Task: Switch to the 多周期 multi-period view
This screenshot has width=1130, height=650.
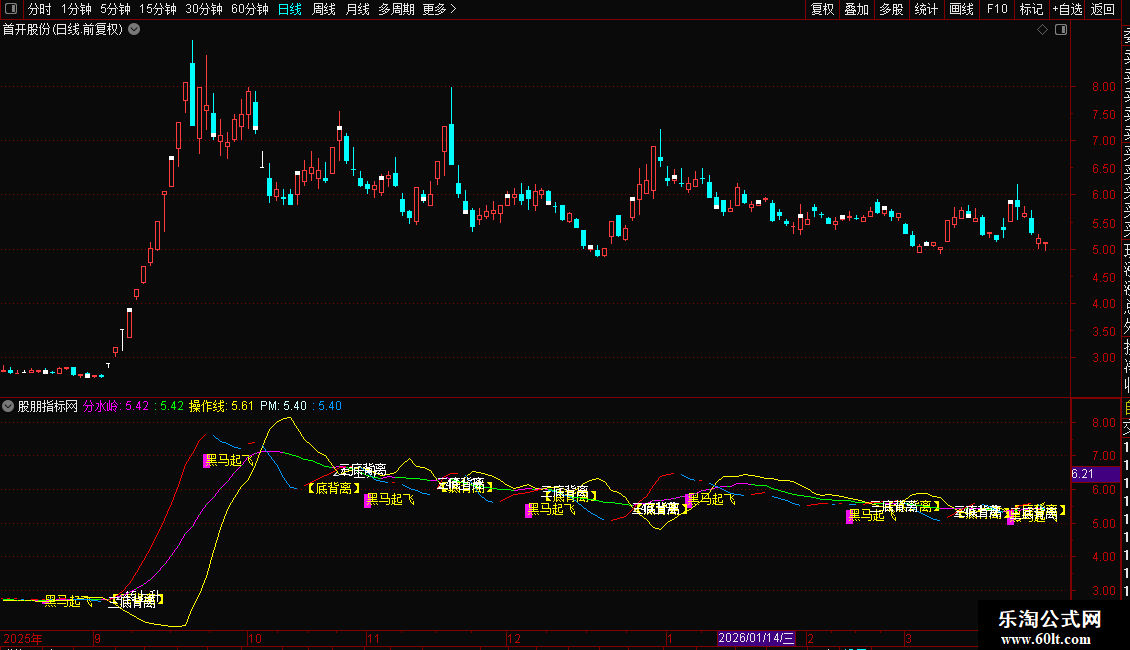Action: (x=397, y=9)
